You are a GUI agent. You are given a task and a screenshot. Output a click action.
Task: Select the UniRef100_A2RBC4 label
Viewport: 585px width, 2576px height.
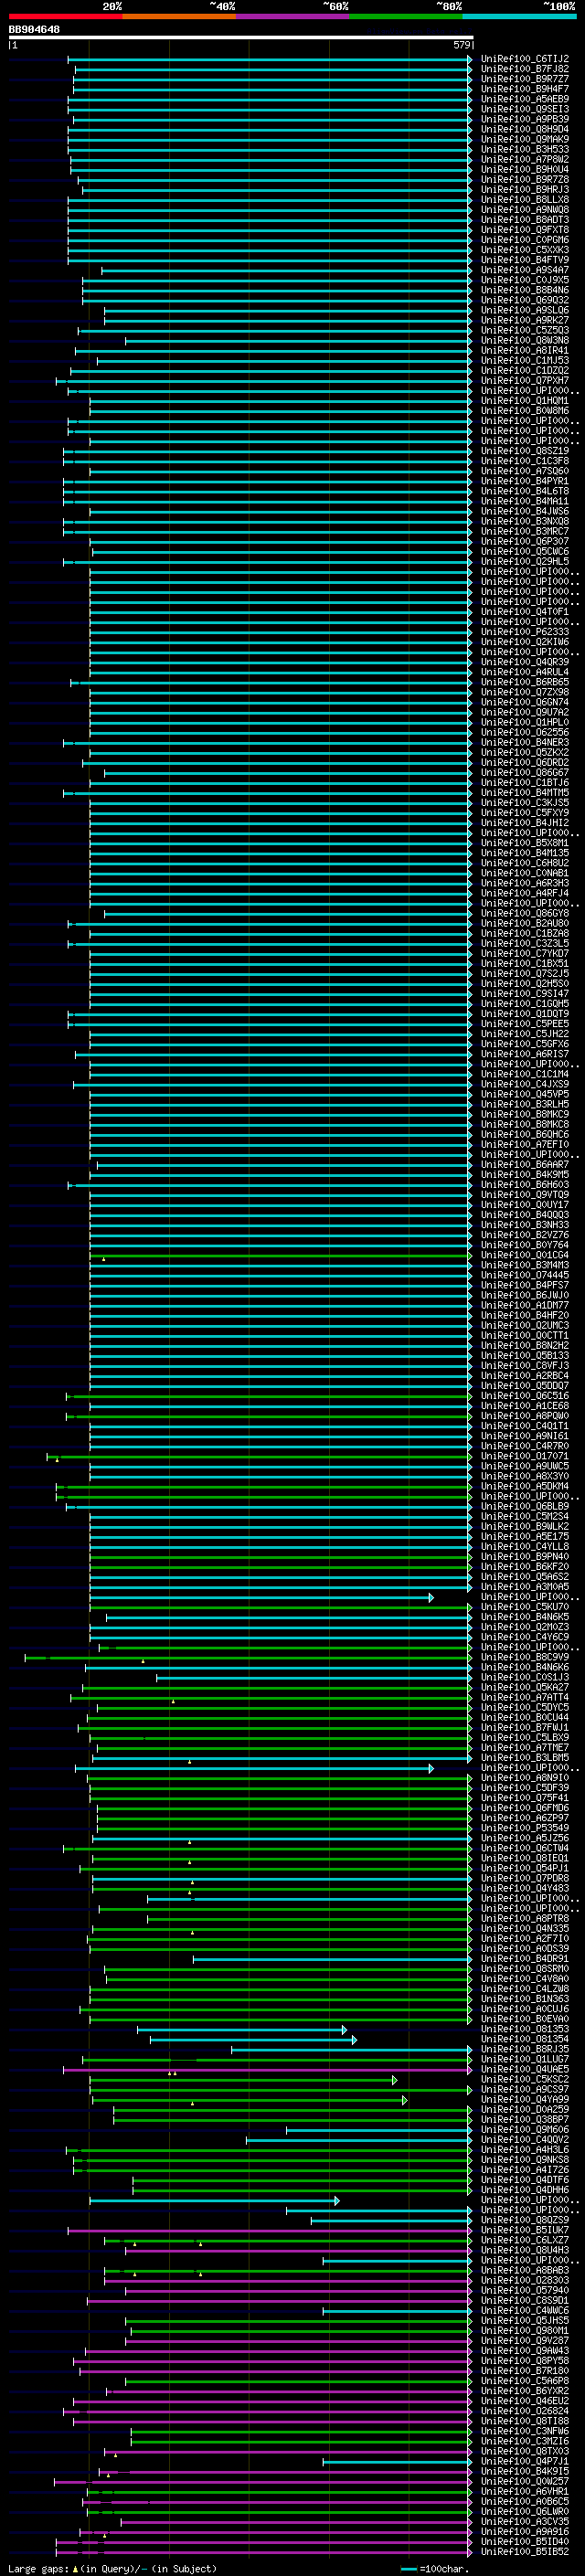pos(525,1376)
